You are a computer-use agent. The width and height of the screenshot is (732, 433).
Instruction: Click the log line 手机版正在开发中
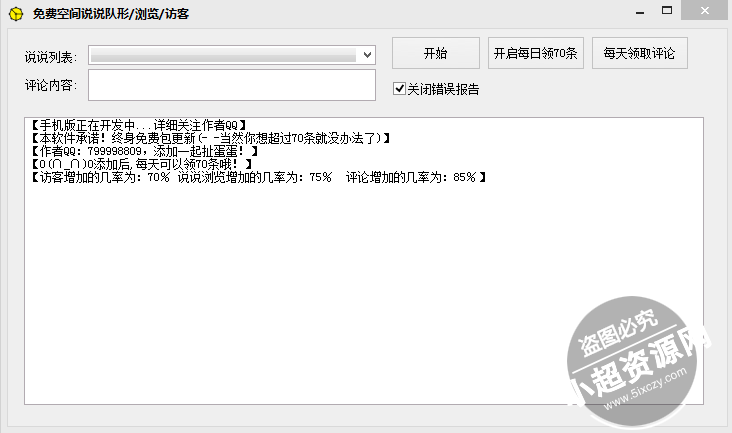pyautogui.click(x=139, y=125)
